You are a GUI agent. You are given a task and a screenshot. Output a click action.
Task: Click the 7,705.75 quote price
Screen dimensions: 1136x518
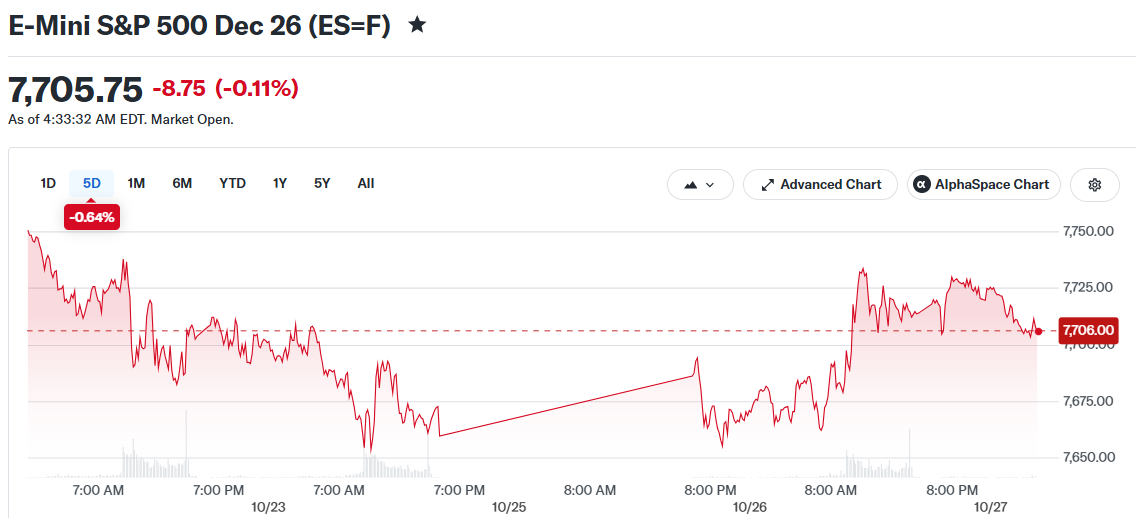[75, 89]
